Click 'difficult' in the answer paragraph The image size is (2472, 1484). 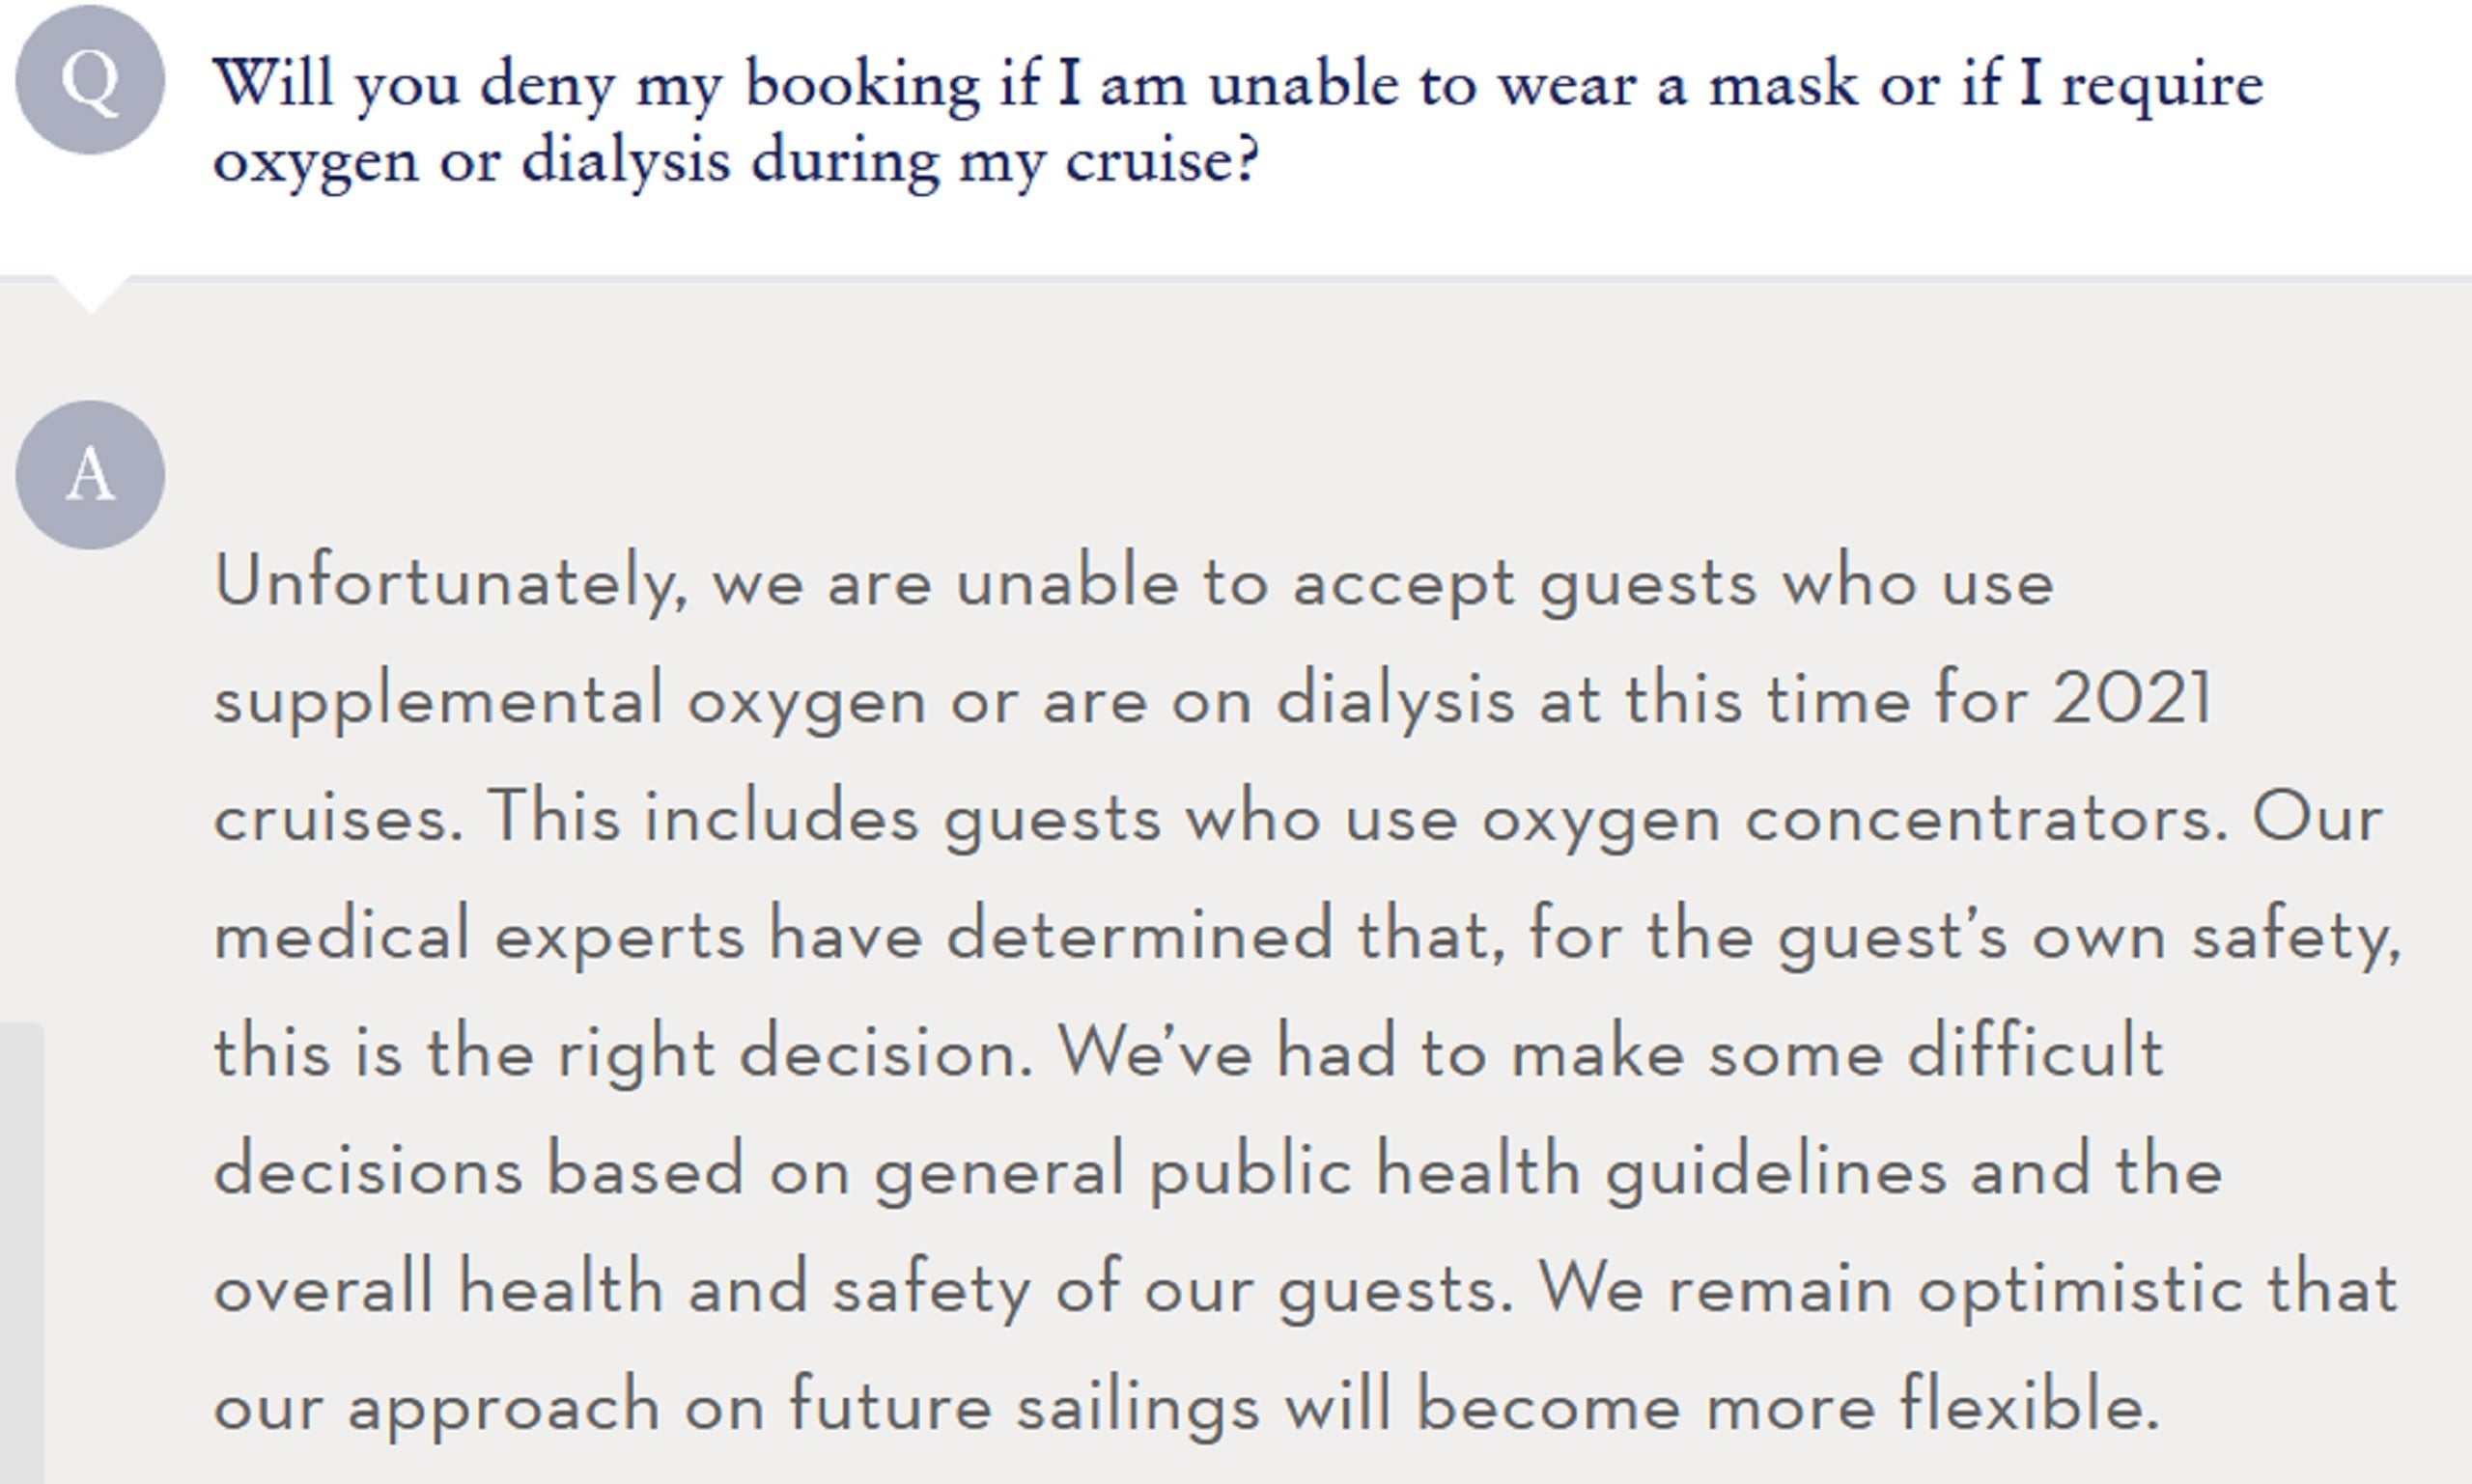2036,1053
